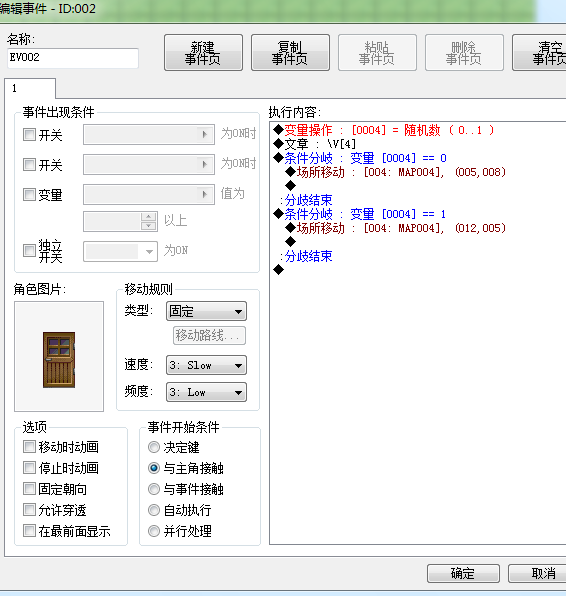This screenshot has height=596, width=566.
Task: Select the second 分歧结束 line
Action: pyautogui.click(x=306, y=257)
